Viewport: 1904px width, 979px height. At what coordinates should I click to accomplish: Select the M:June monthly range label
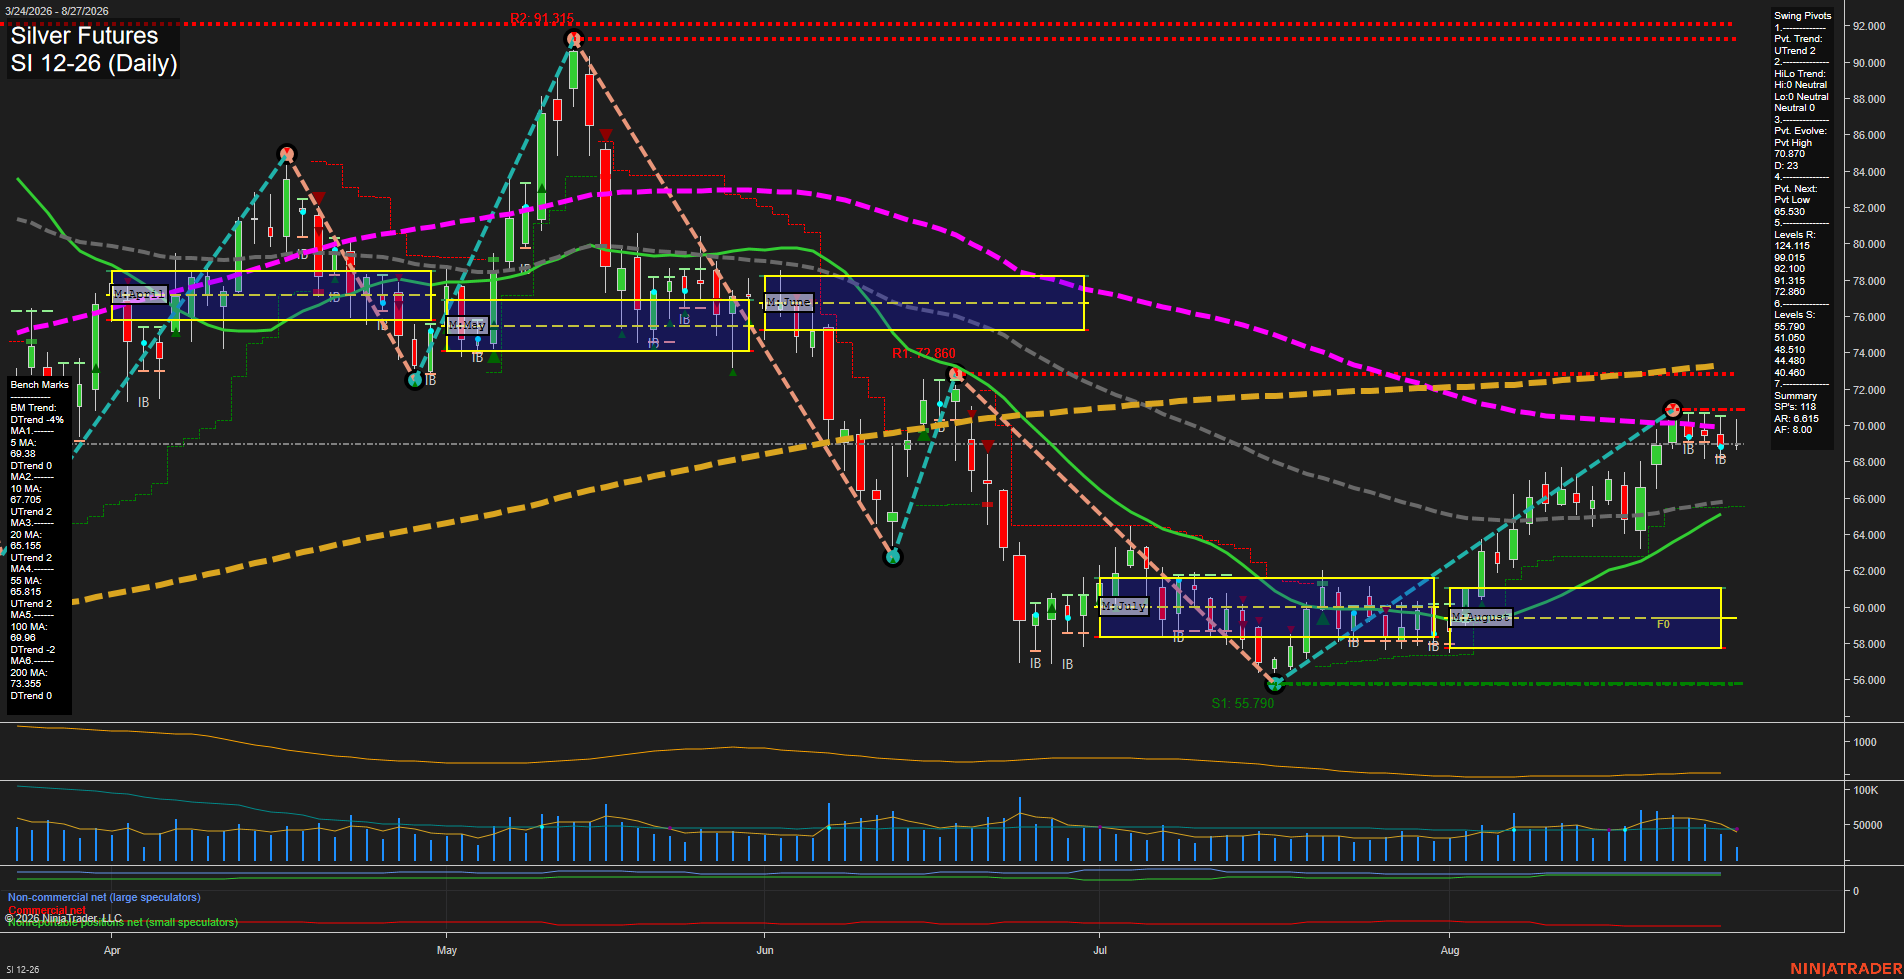(x=789, y=301)
